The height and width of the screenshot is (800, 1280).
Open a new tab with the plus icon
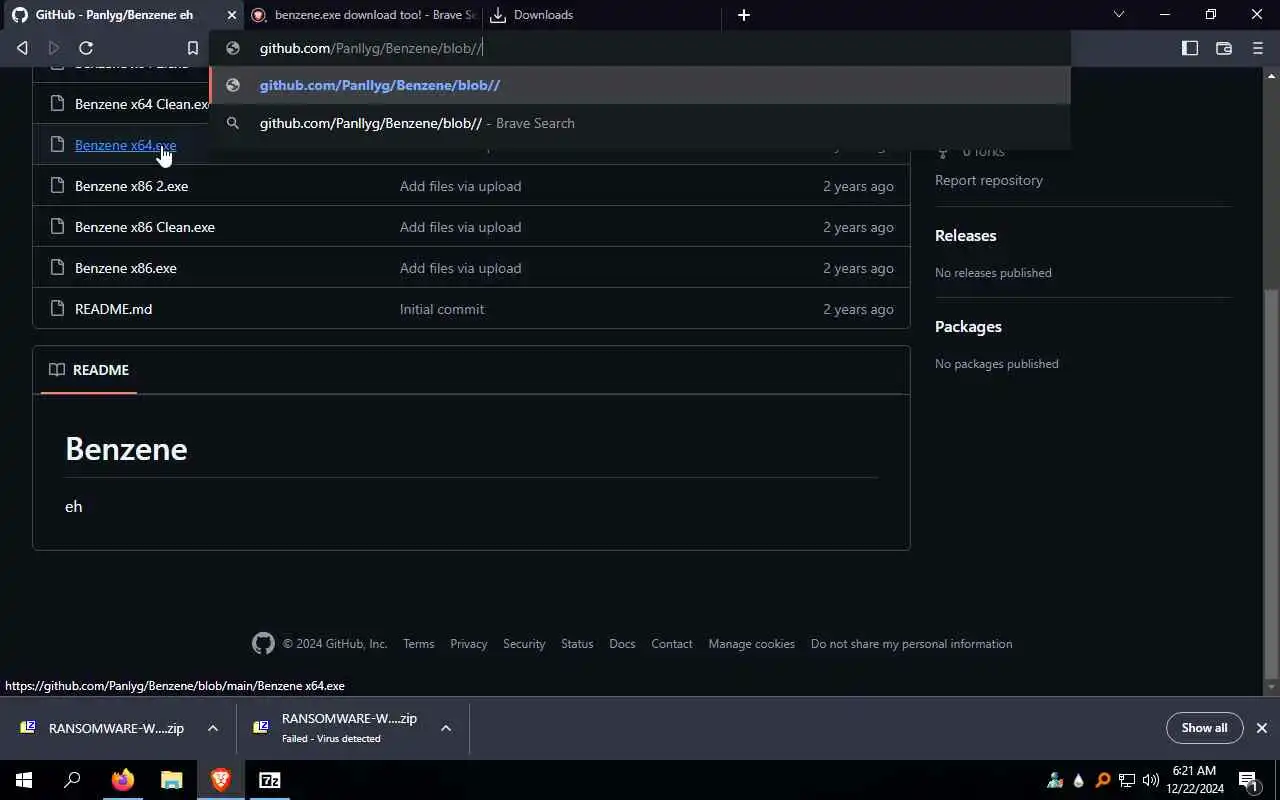coord(744,15)
